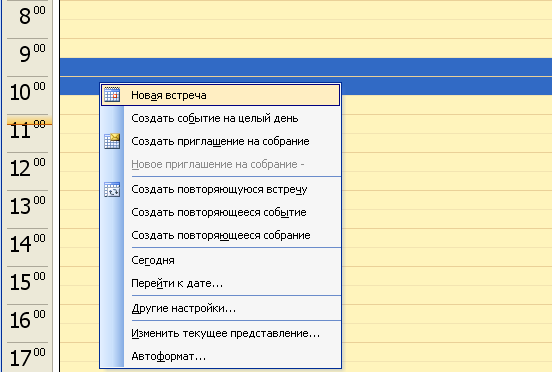Screen dimensions: 560x372
Task: Select 'Создать повторяющуюся встречу'
Action: [x=220, y=189]
